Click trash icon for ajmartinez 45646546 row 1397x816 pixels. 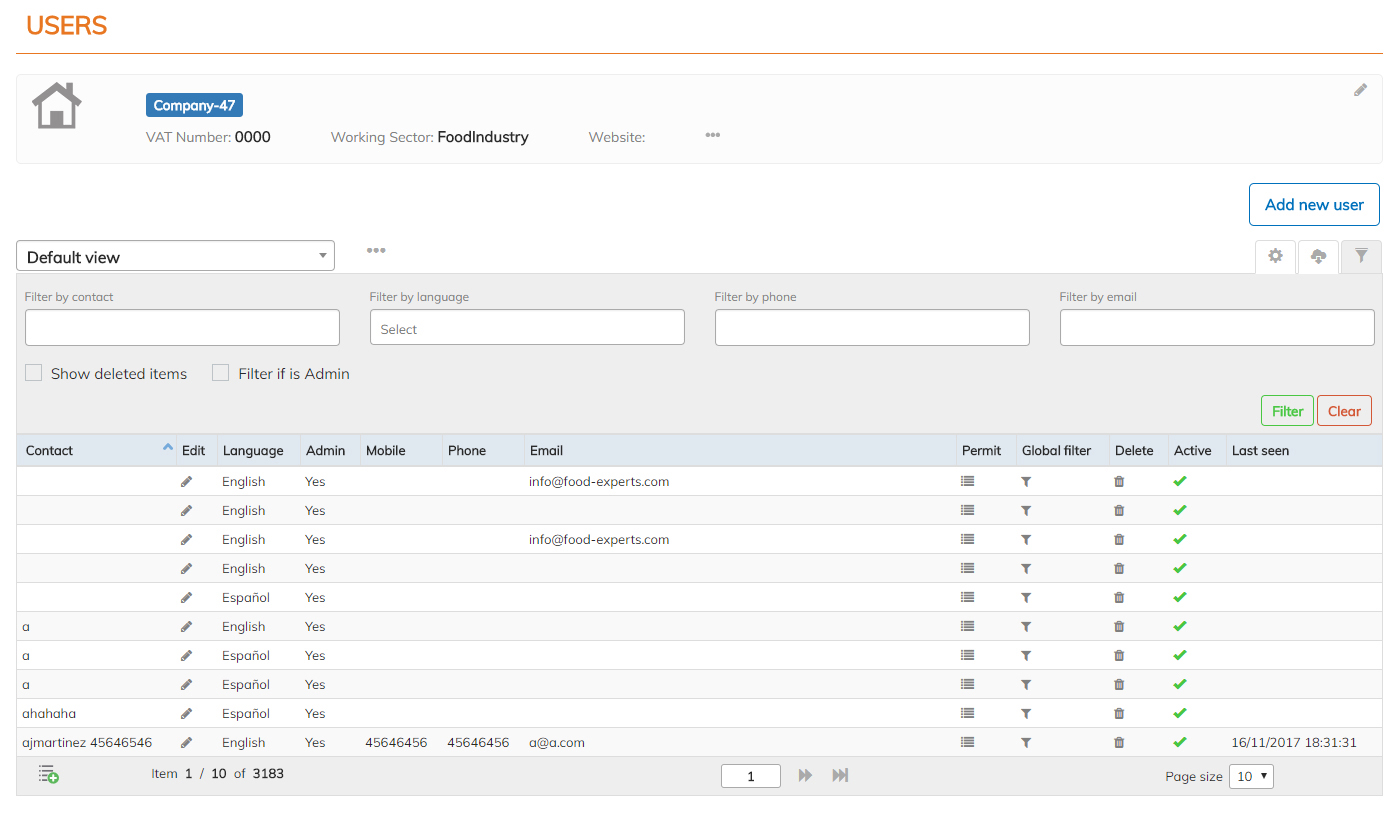click(1119, 743)
